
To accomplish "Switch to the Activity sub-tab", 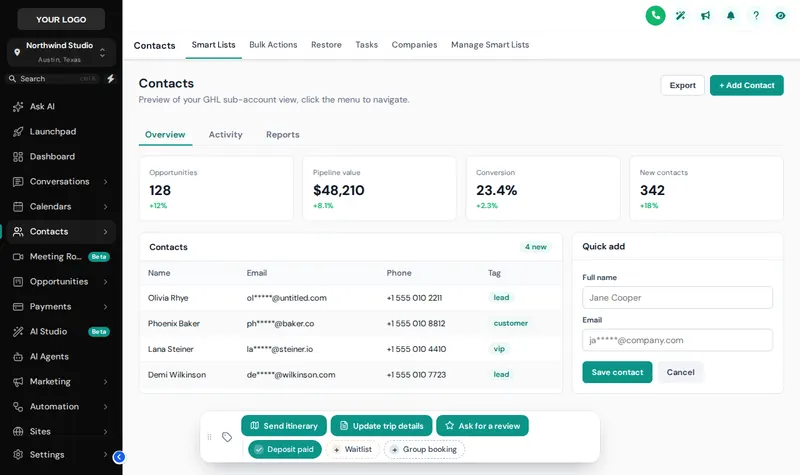I will point(226,135).
